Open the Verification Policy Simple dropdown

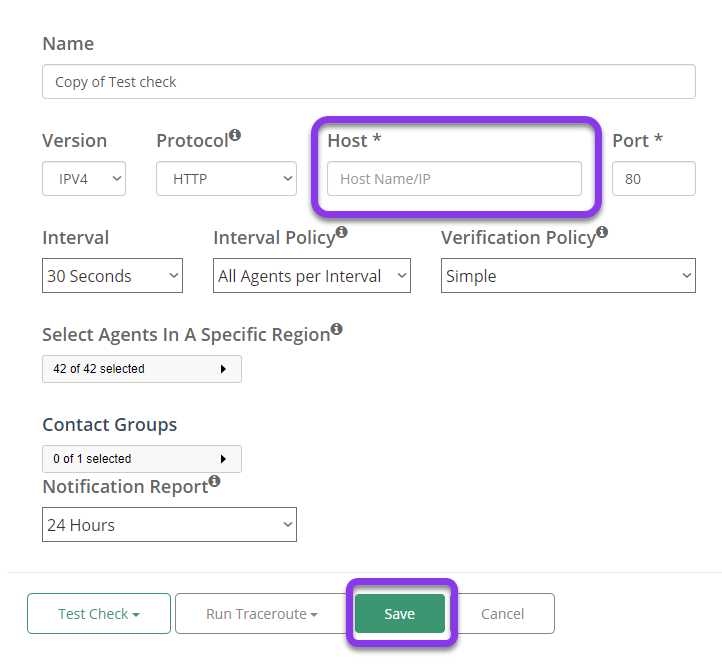(x=568, y=276)
